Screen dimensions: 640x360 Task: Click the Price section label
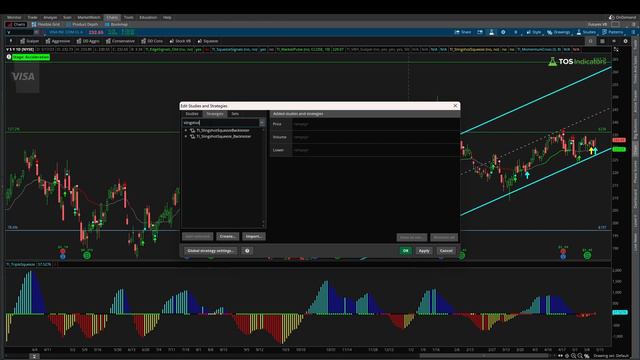click(277, 124)
